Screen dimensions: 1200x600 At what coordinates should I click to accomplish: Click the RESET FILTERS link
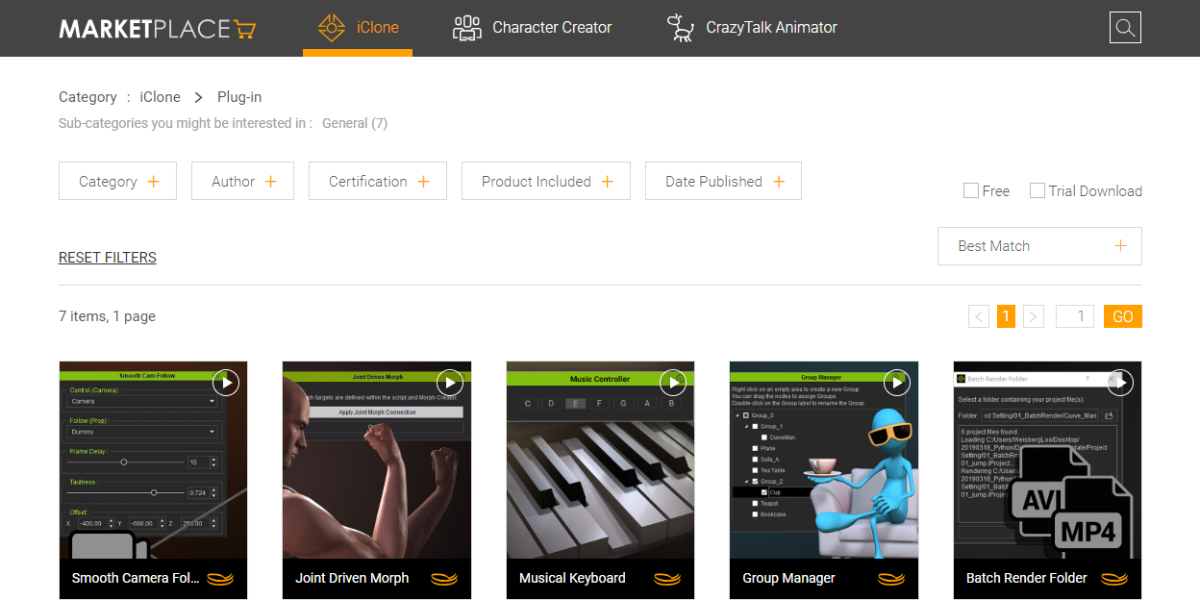point(107,257)
